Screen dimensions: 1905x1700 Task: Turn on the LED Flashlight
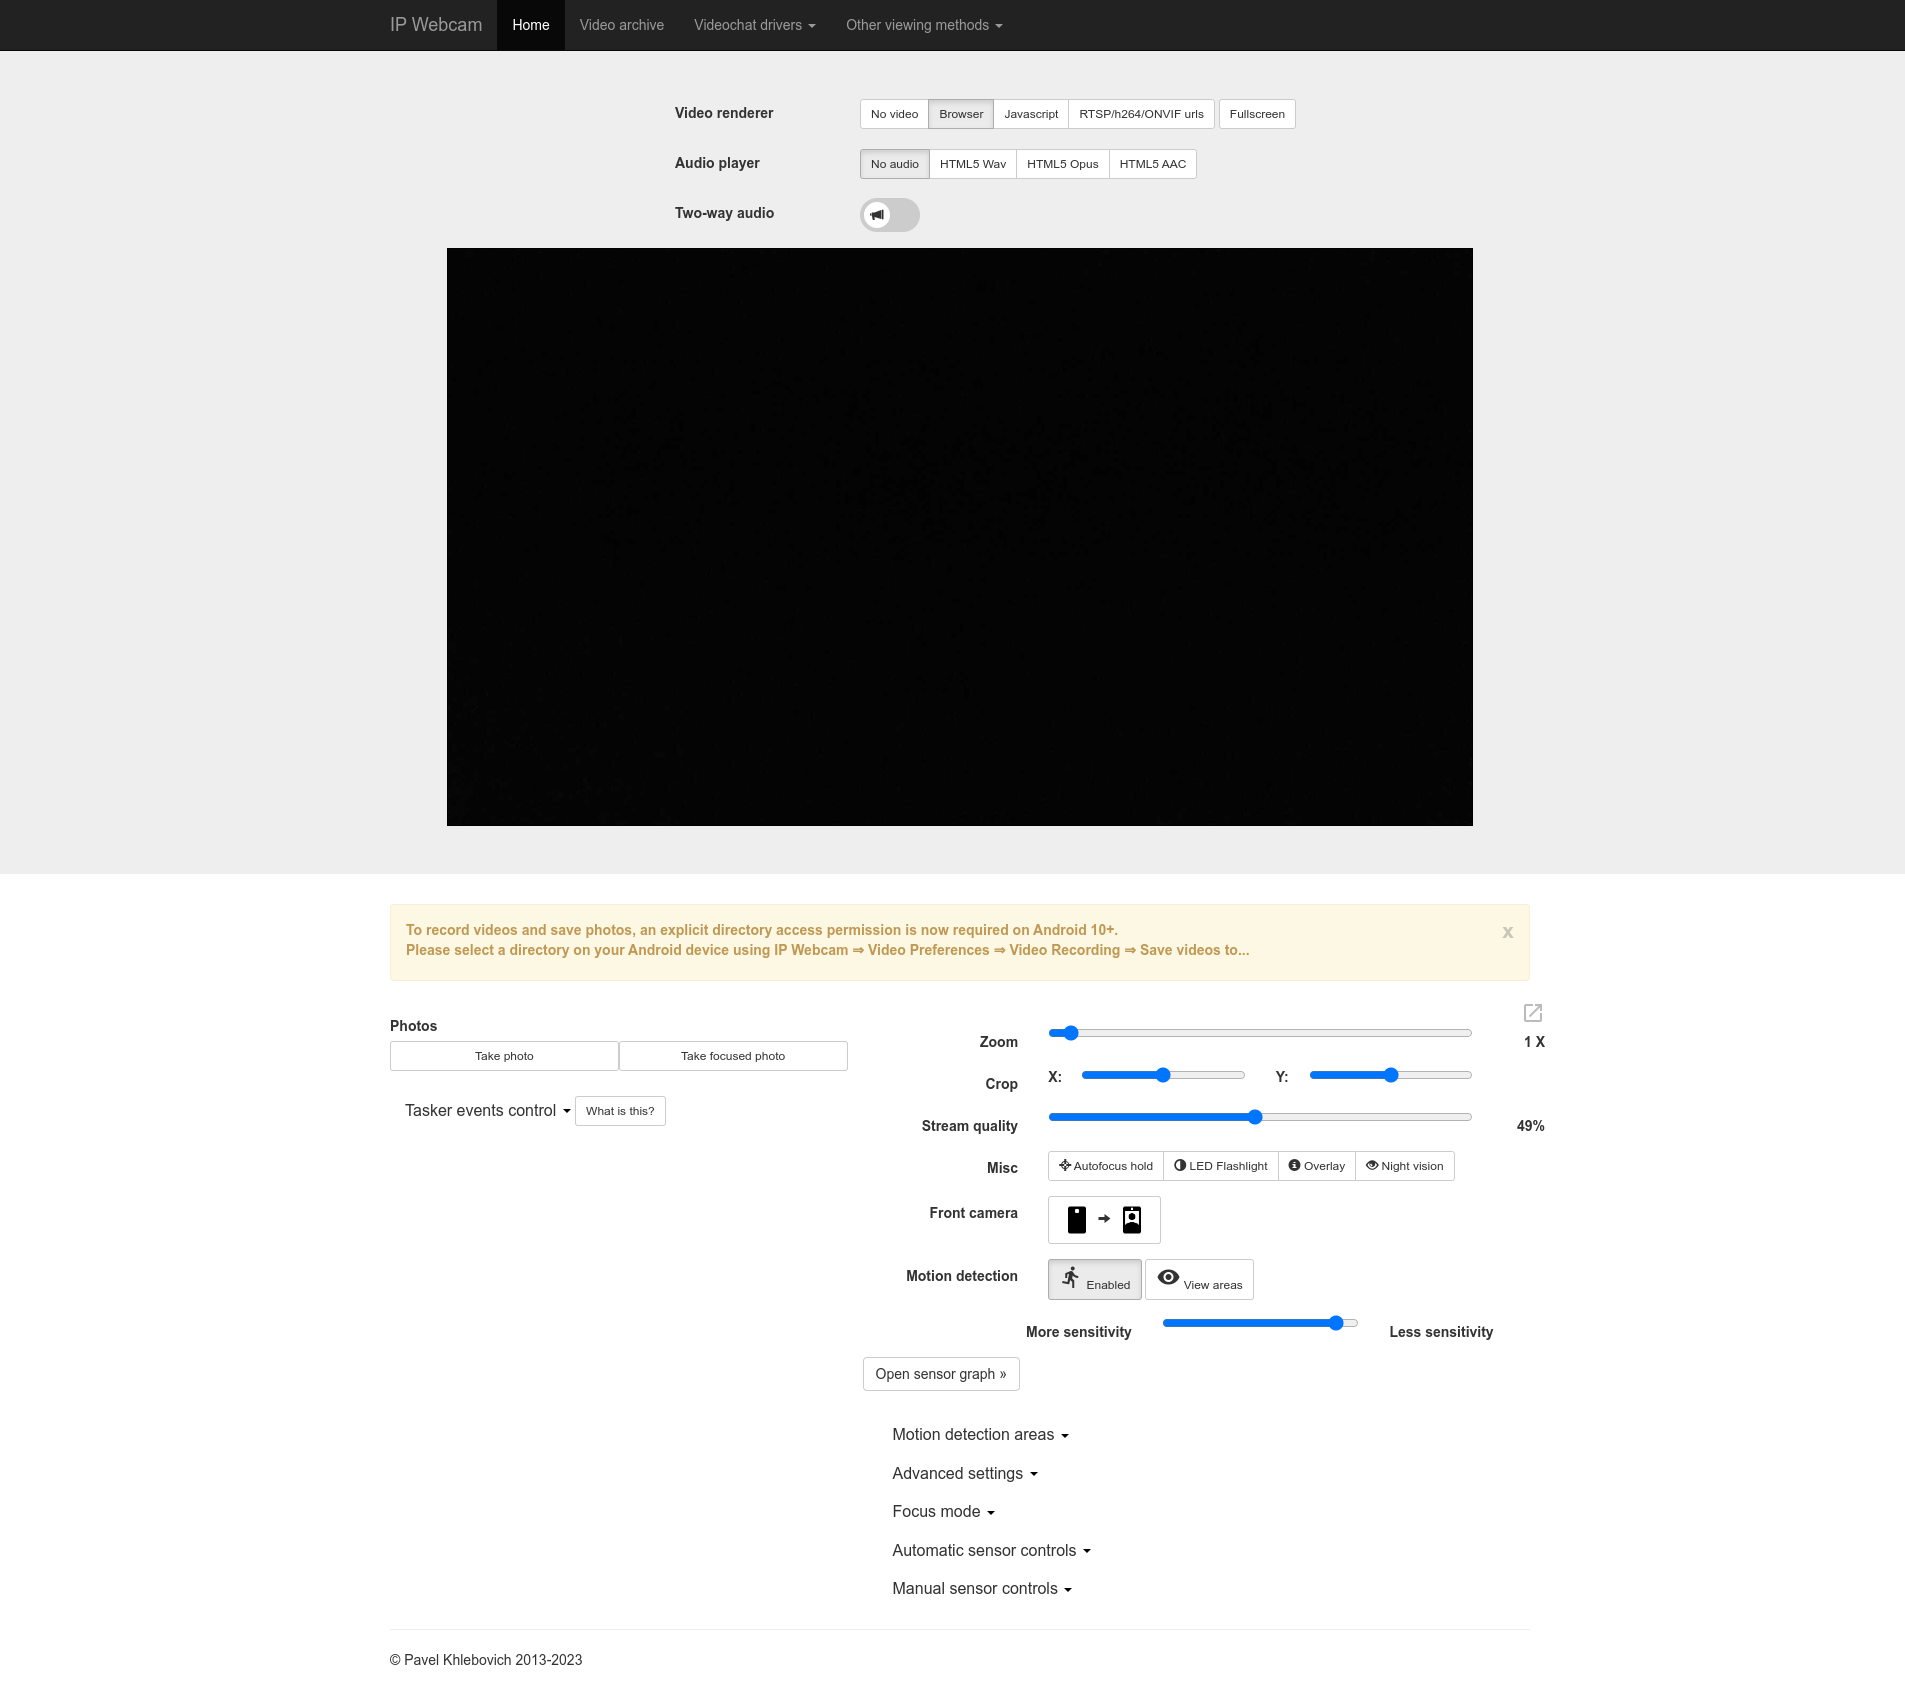1221,1165
